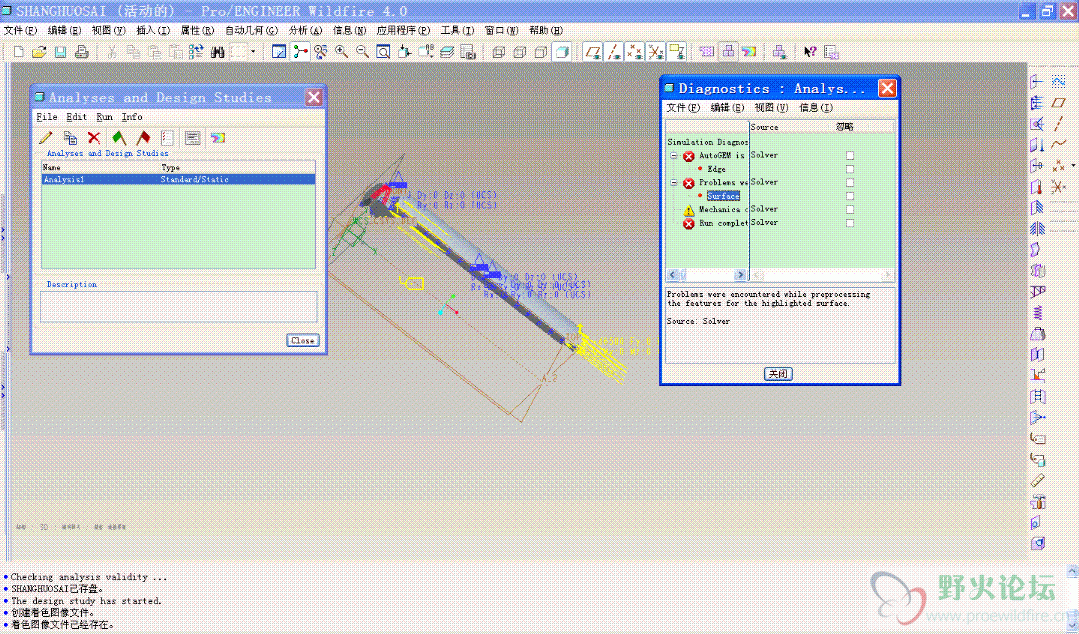Zoom in with the magnifier plus icon

pyautogui.click(x=341, y=52)
